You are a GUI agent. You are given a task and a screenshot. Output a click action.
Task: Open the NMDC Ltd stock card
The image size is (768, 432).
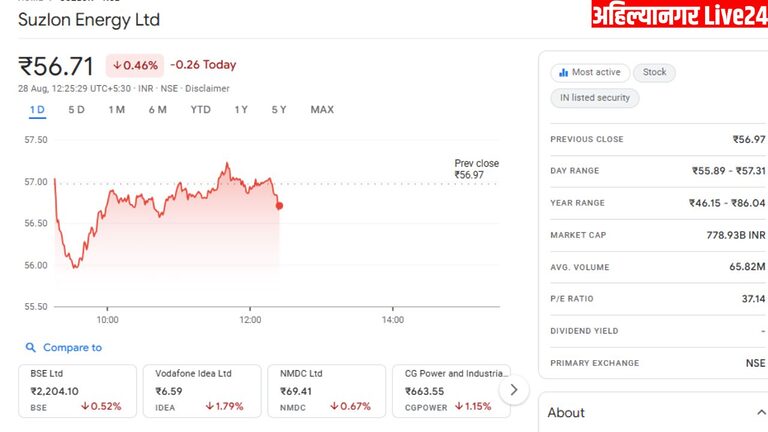[323, 390]
